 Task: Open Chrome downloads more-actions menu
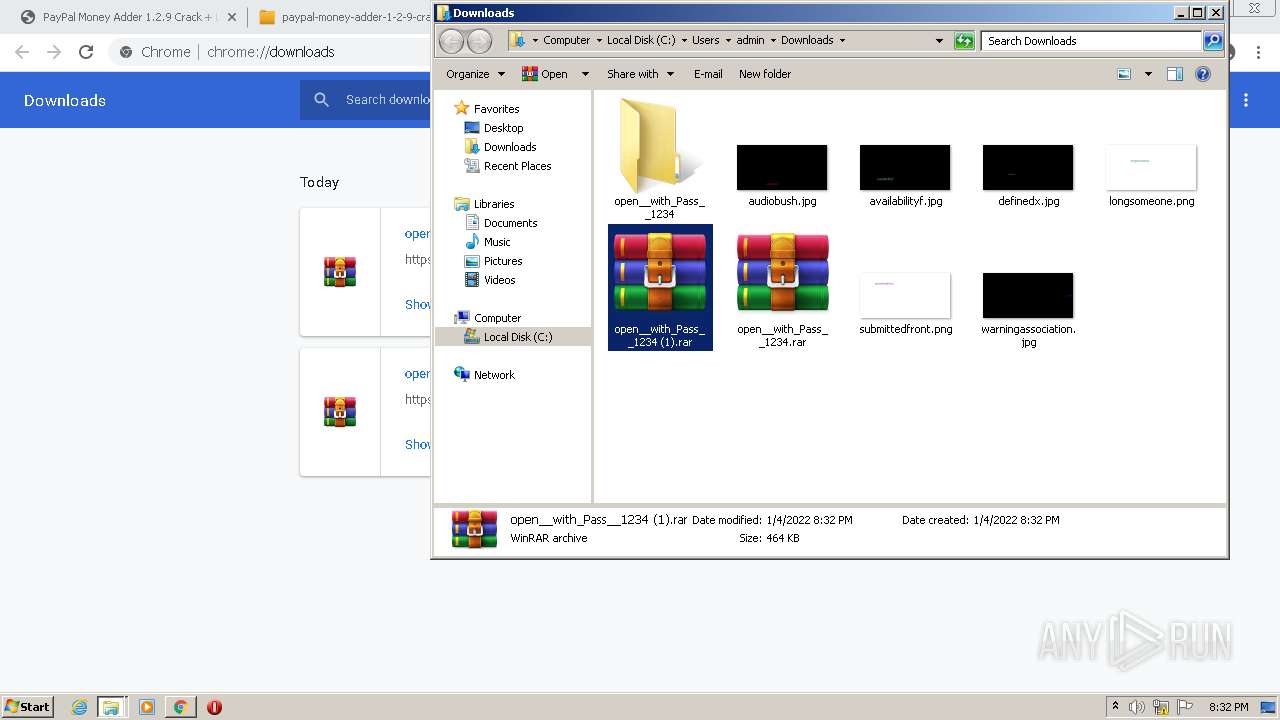pyautogui.click(x=1246, y=100)
